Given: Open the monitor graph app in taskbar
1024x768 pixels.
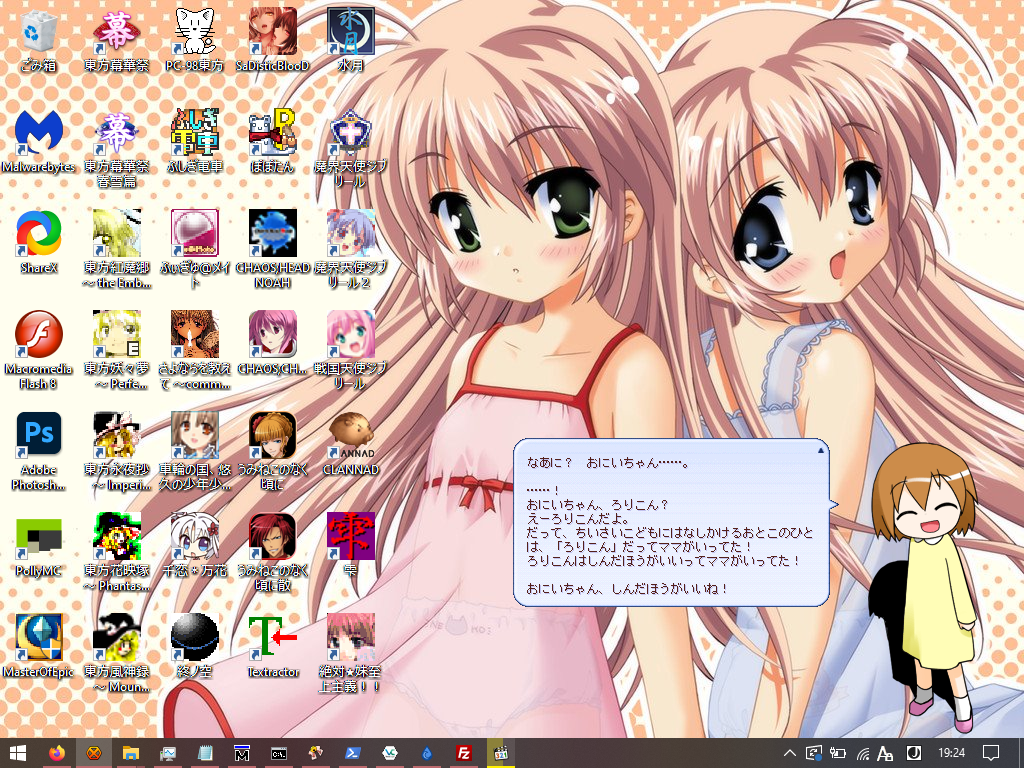Looking at the screenshot, I should coord(168,753).
